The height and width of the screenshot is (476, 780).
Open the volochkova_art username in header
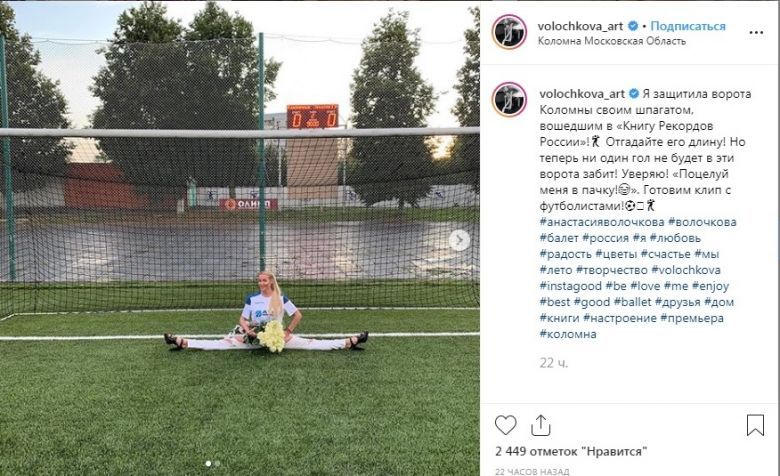(581, 26)
